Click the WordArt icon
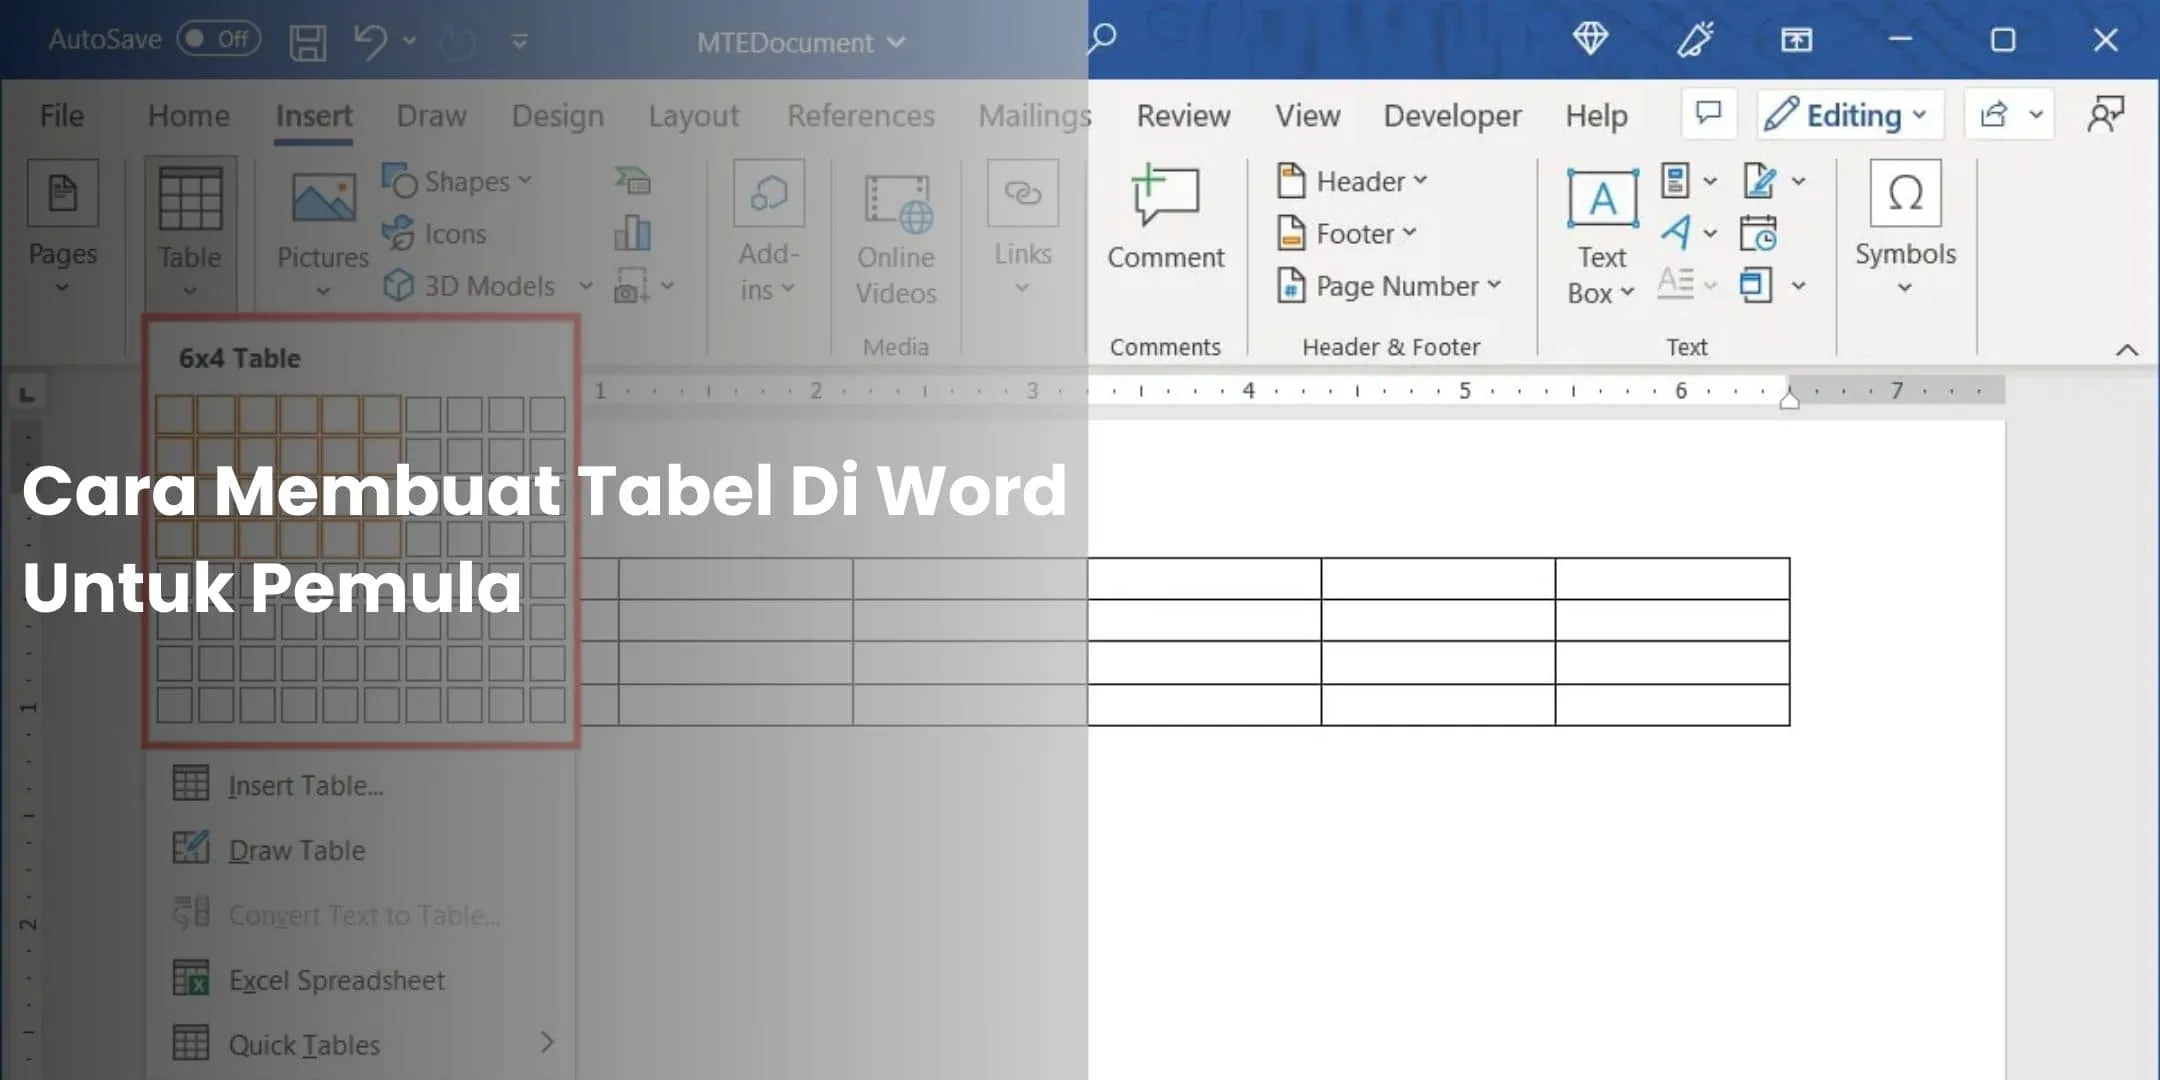Screen dimensions: 2160x1080 [1676, 233]
